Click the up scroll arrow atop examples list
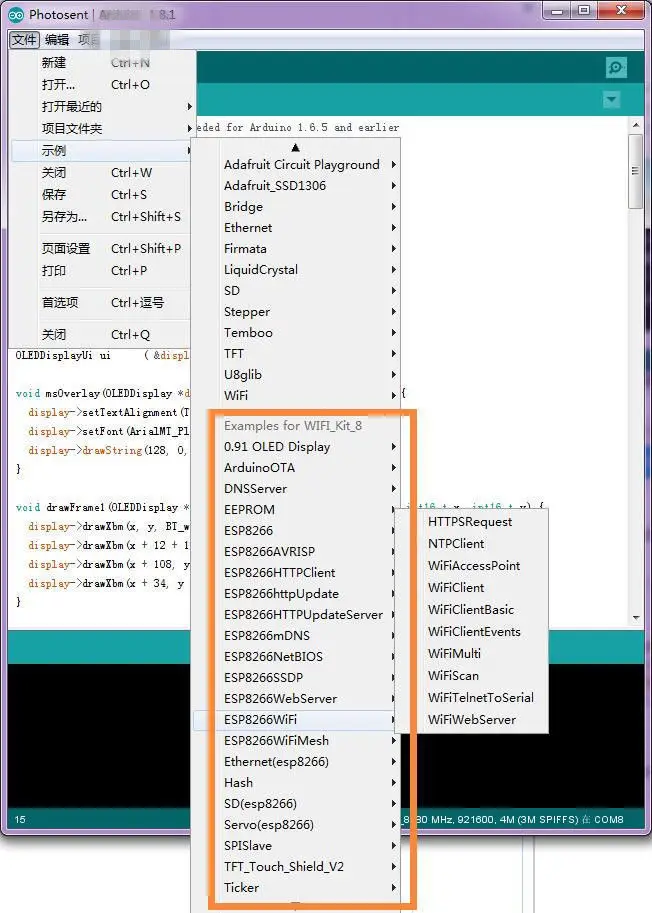652x913 pixels. tap(295, 147)
